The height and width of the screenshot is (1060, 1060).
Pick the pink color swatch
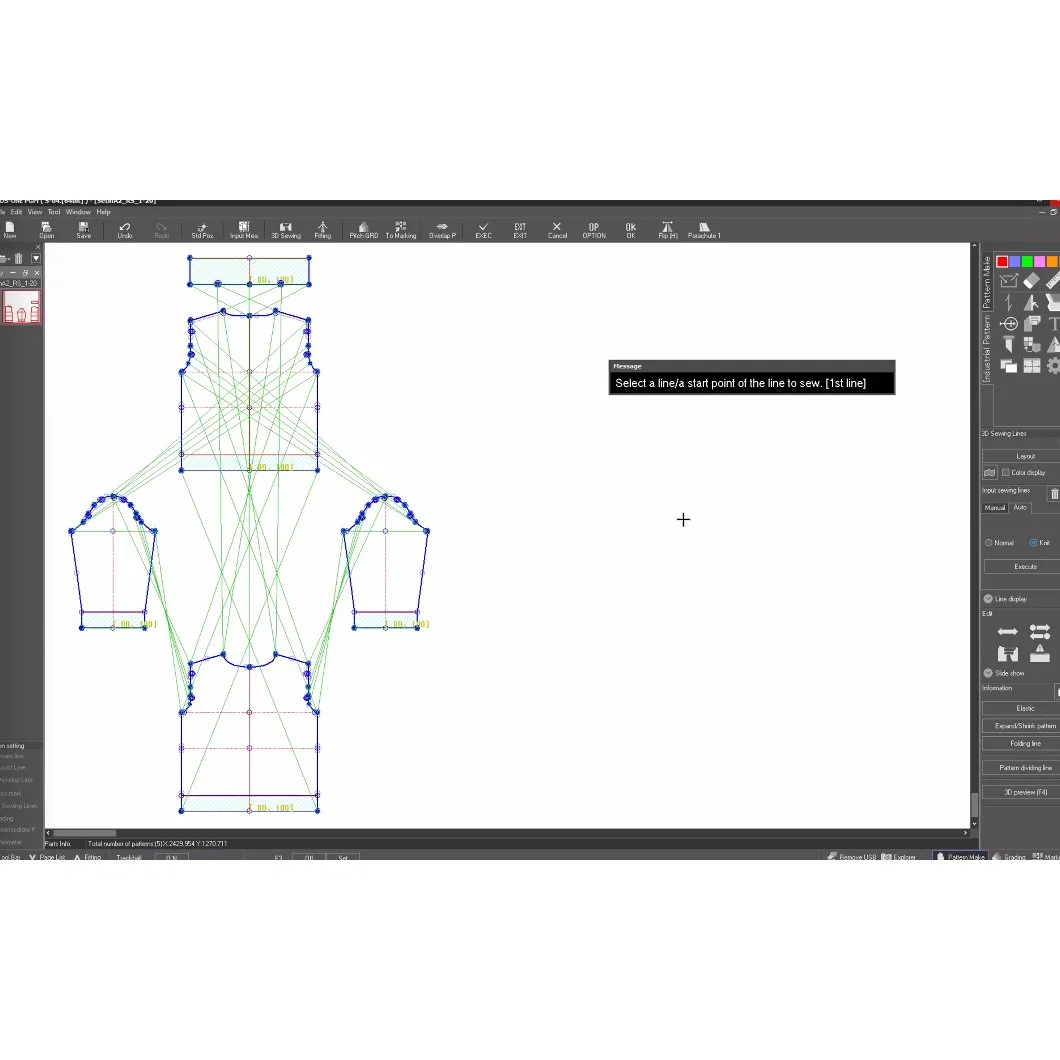1040,262
